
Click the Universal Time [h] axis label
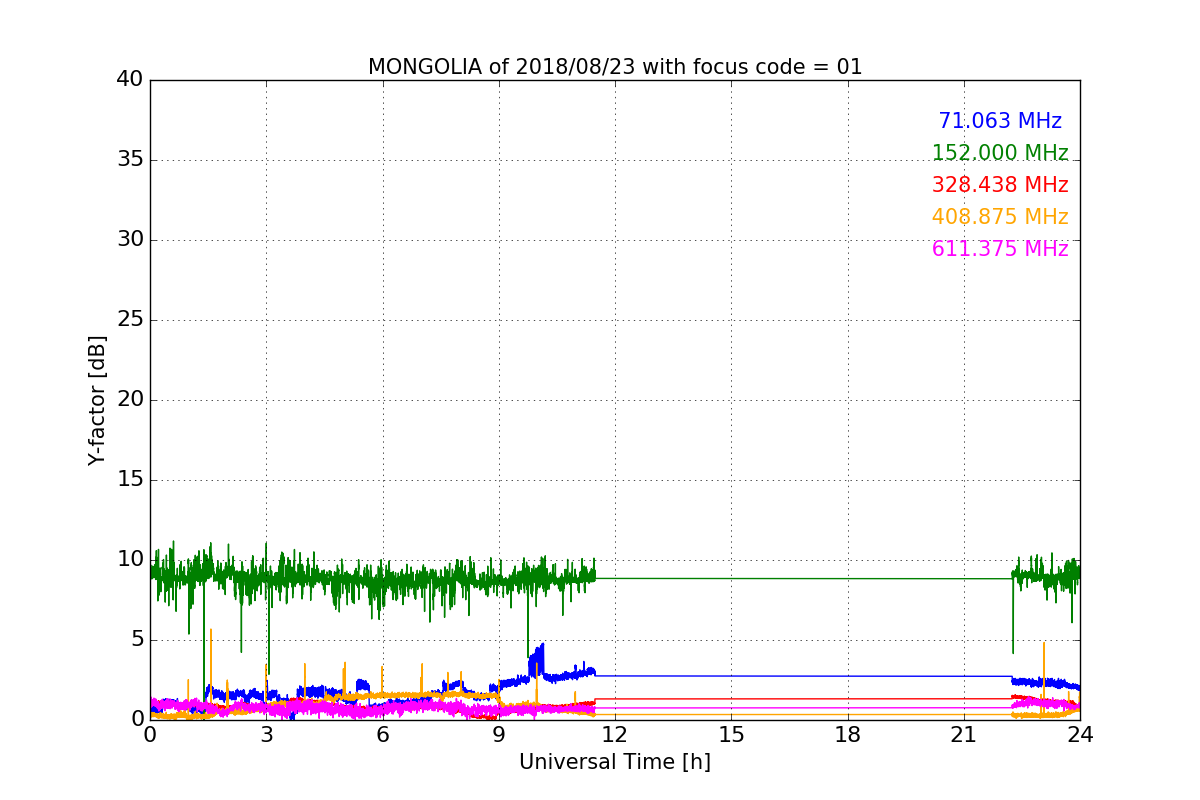click(615, 762)
